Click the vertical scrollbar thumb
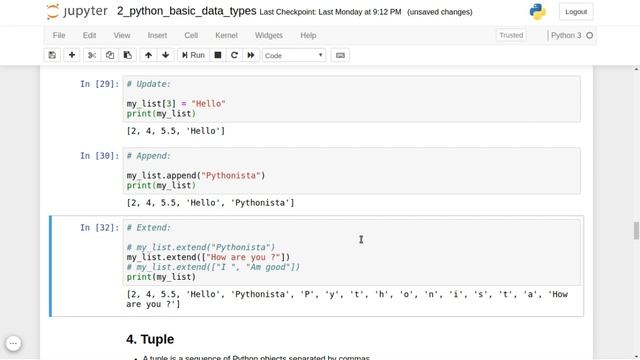Image resolution: width=640 pixels, height=360 pixels. (636, 231)
